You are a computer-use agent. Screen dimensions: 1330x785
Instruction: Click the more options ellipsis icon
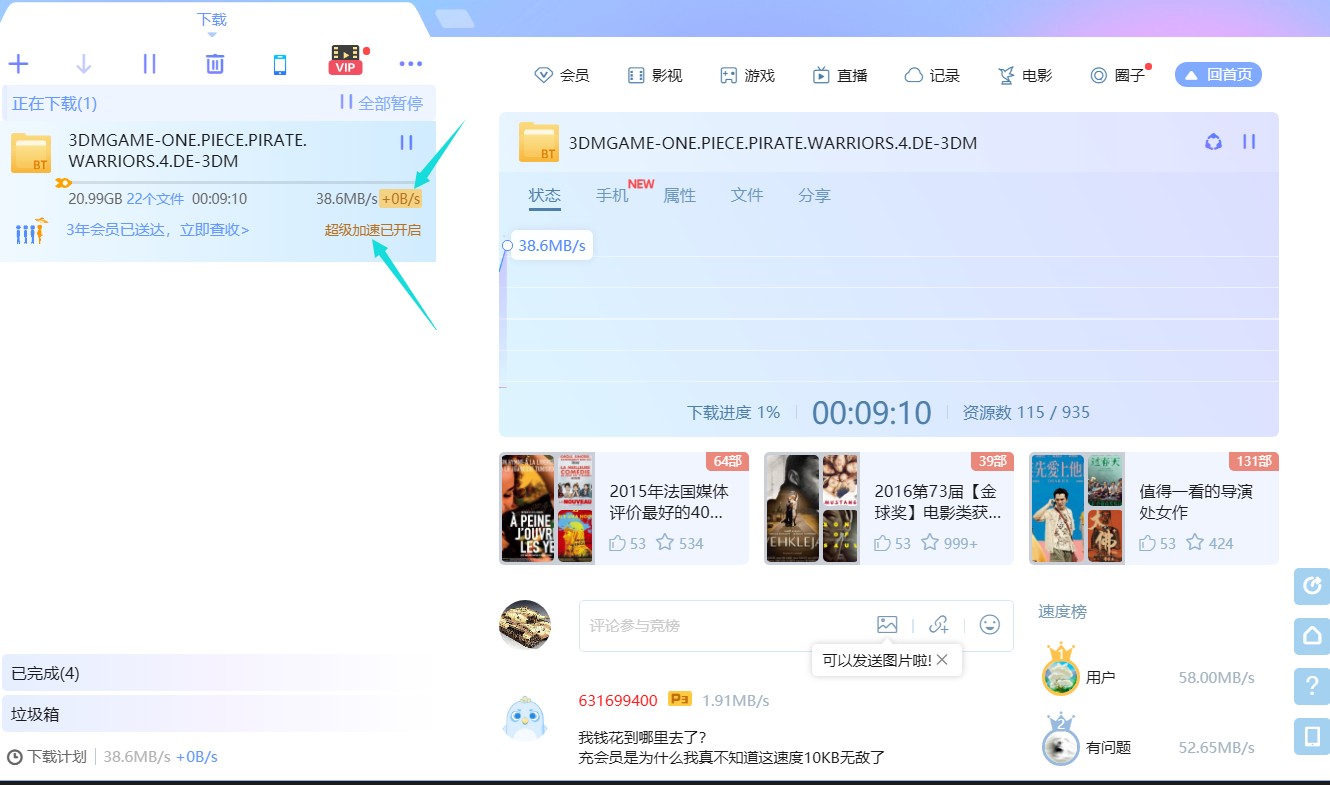[410, 63]
